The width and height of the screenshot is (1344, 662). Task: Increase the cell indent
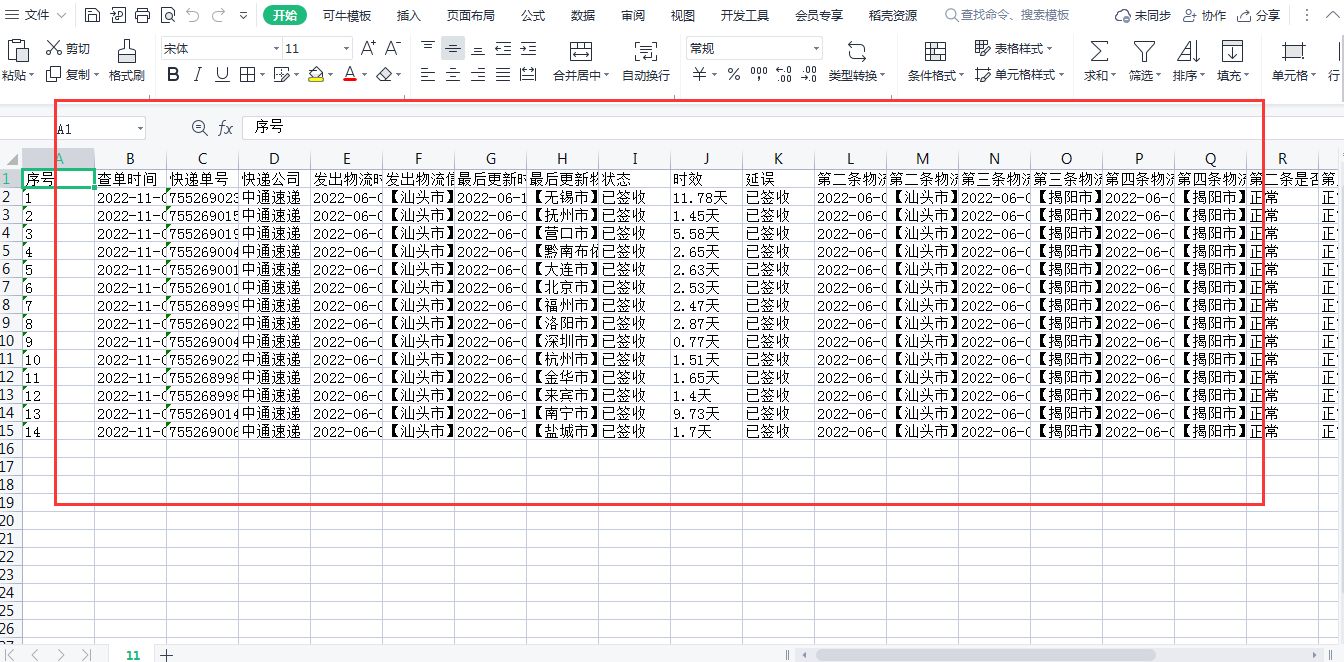(x=528, y=48)
